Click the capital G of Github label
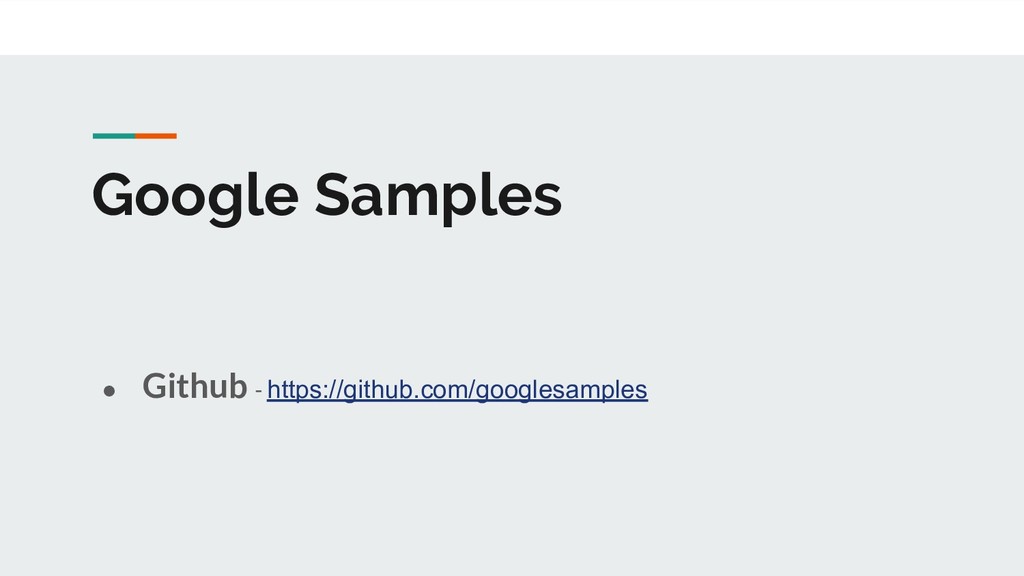This screenshot has width=1024, height=576. point(153,385)
